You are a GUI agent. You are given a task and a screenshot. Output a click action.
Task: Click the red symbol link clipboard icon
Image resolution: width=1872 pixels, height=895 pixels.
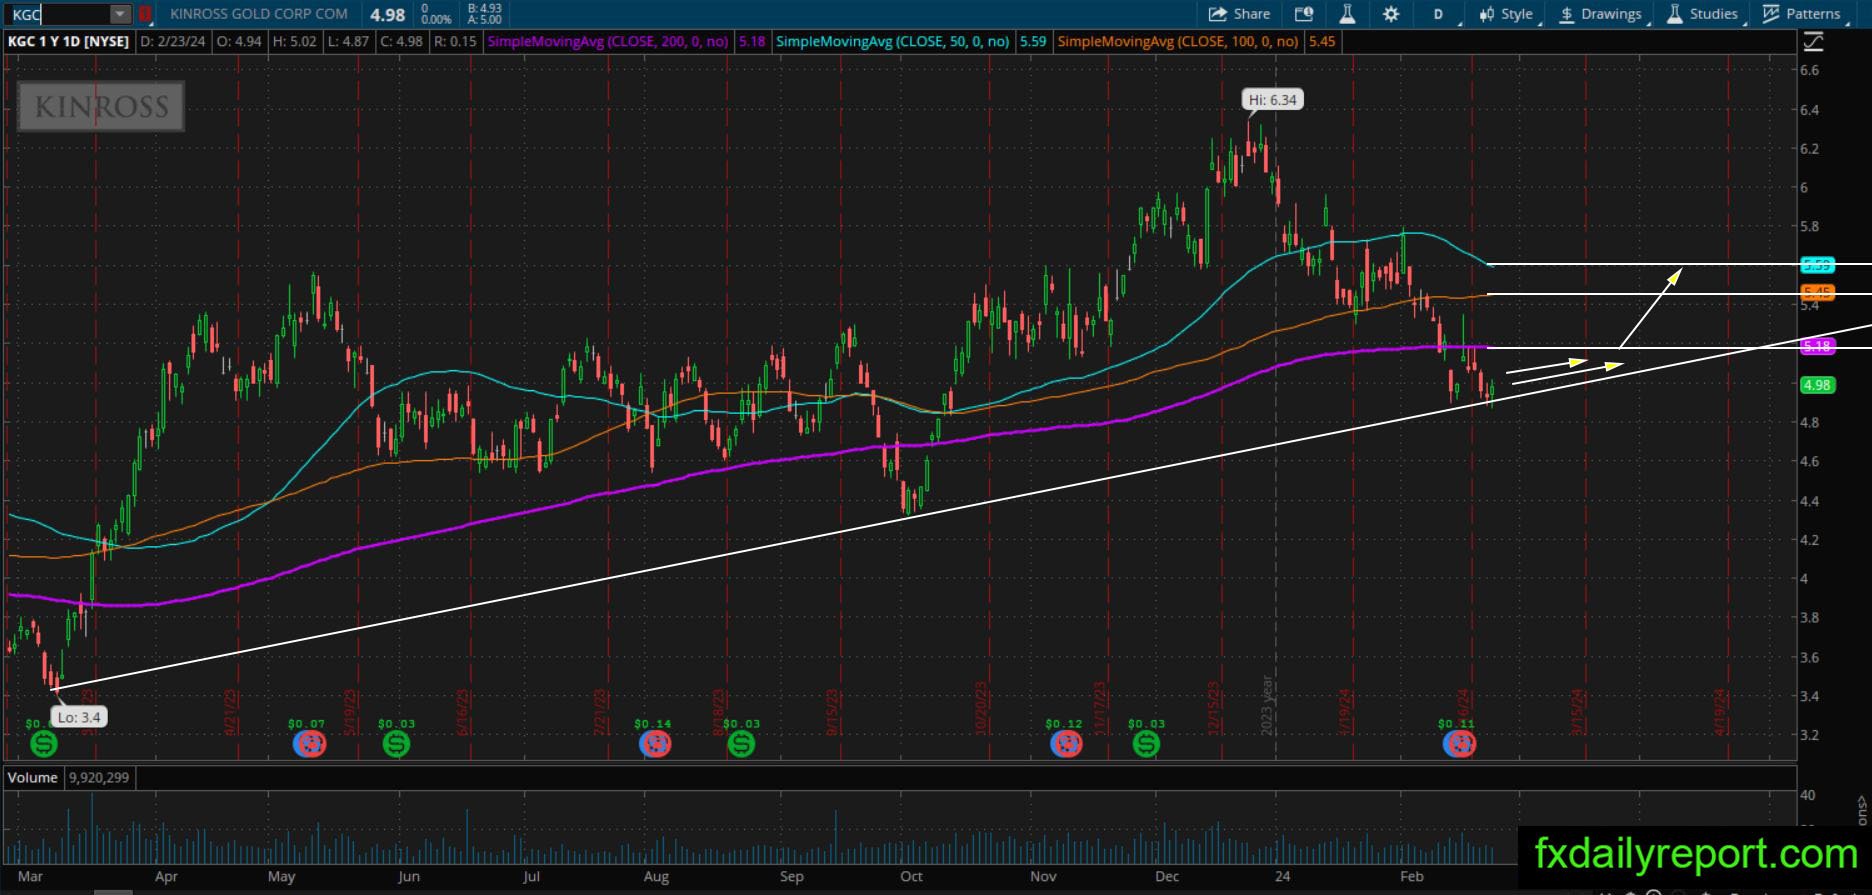coord(145,14)
